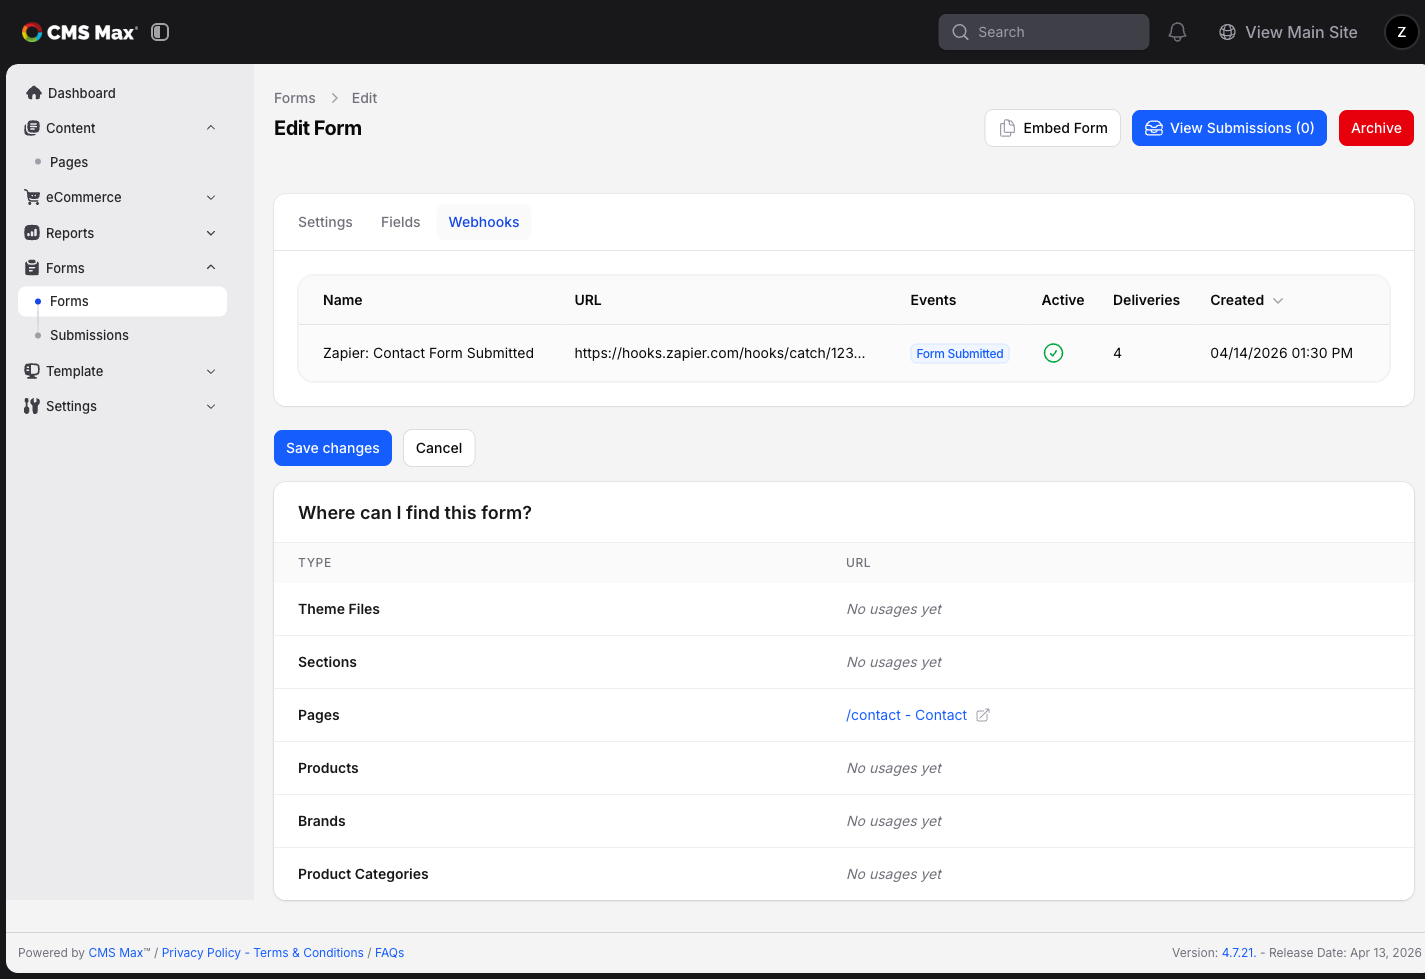Image resolution: width=1425 pixels, height=979 pixels.
Task: Click the 04/14/2026 01:30 PM created date
Action: pyautogui.click(x=1281, y=353)
